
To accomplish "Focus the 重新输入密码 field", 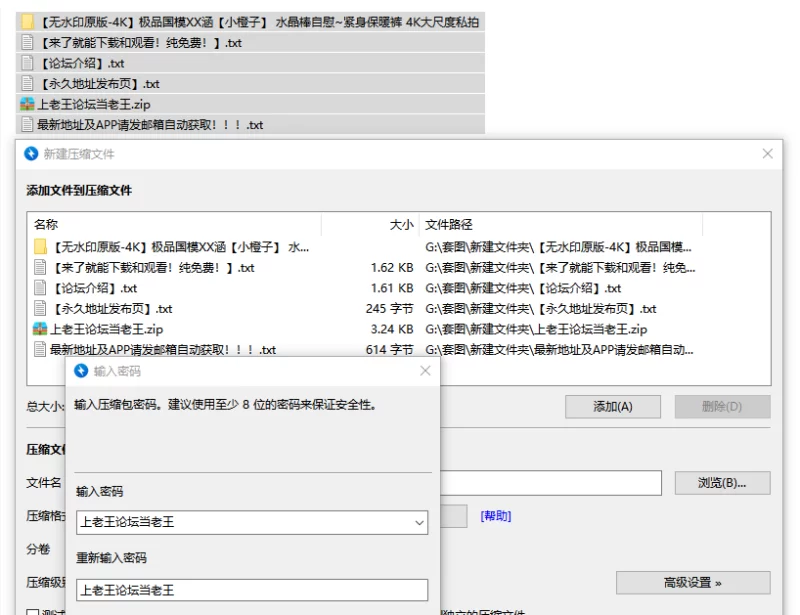I will (252, 591).
